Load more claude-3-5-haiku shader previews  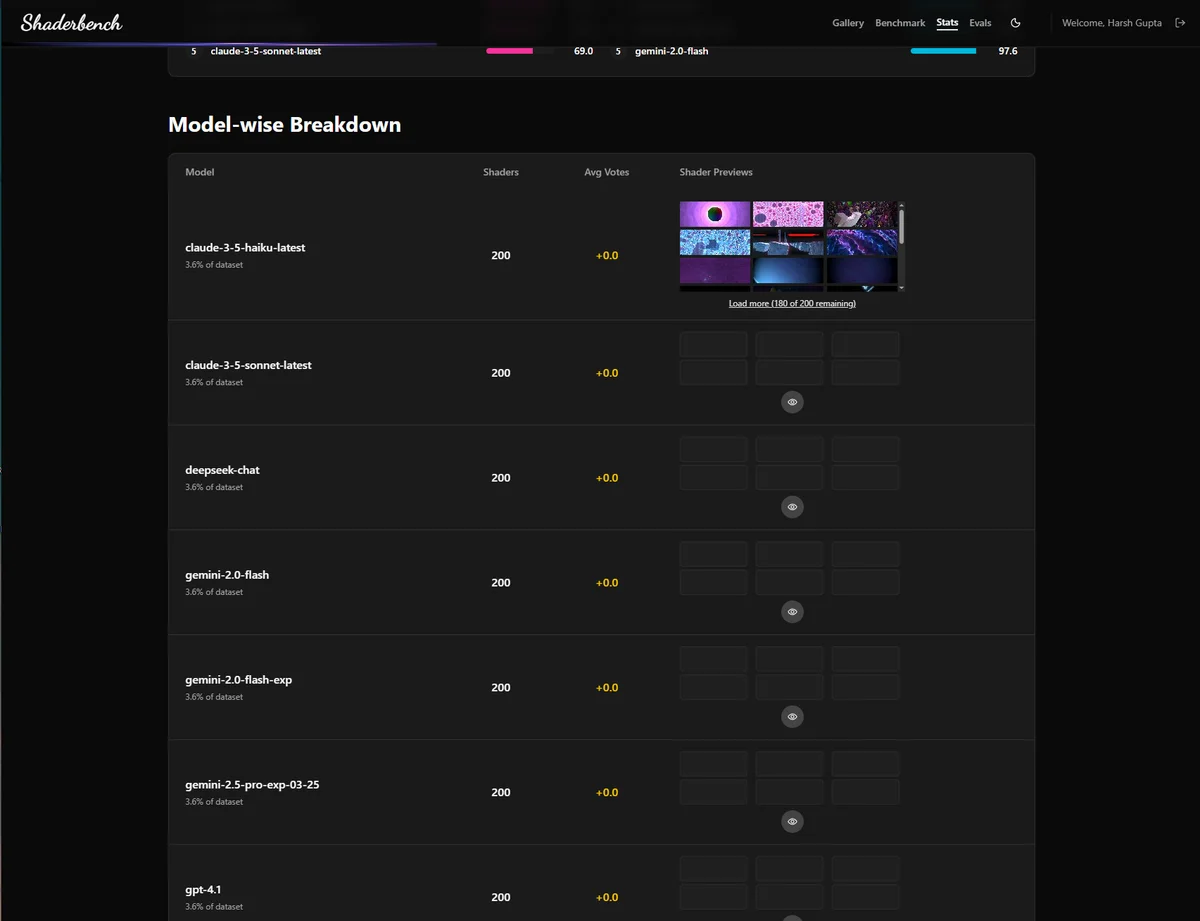791,303
